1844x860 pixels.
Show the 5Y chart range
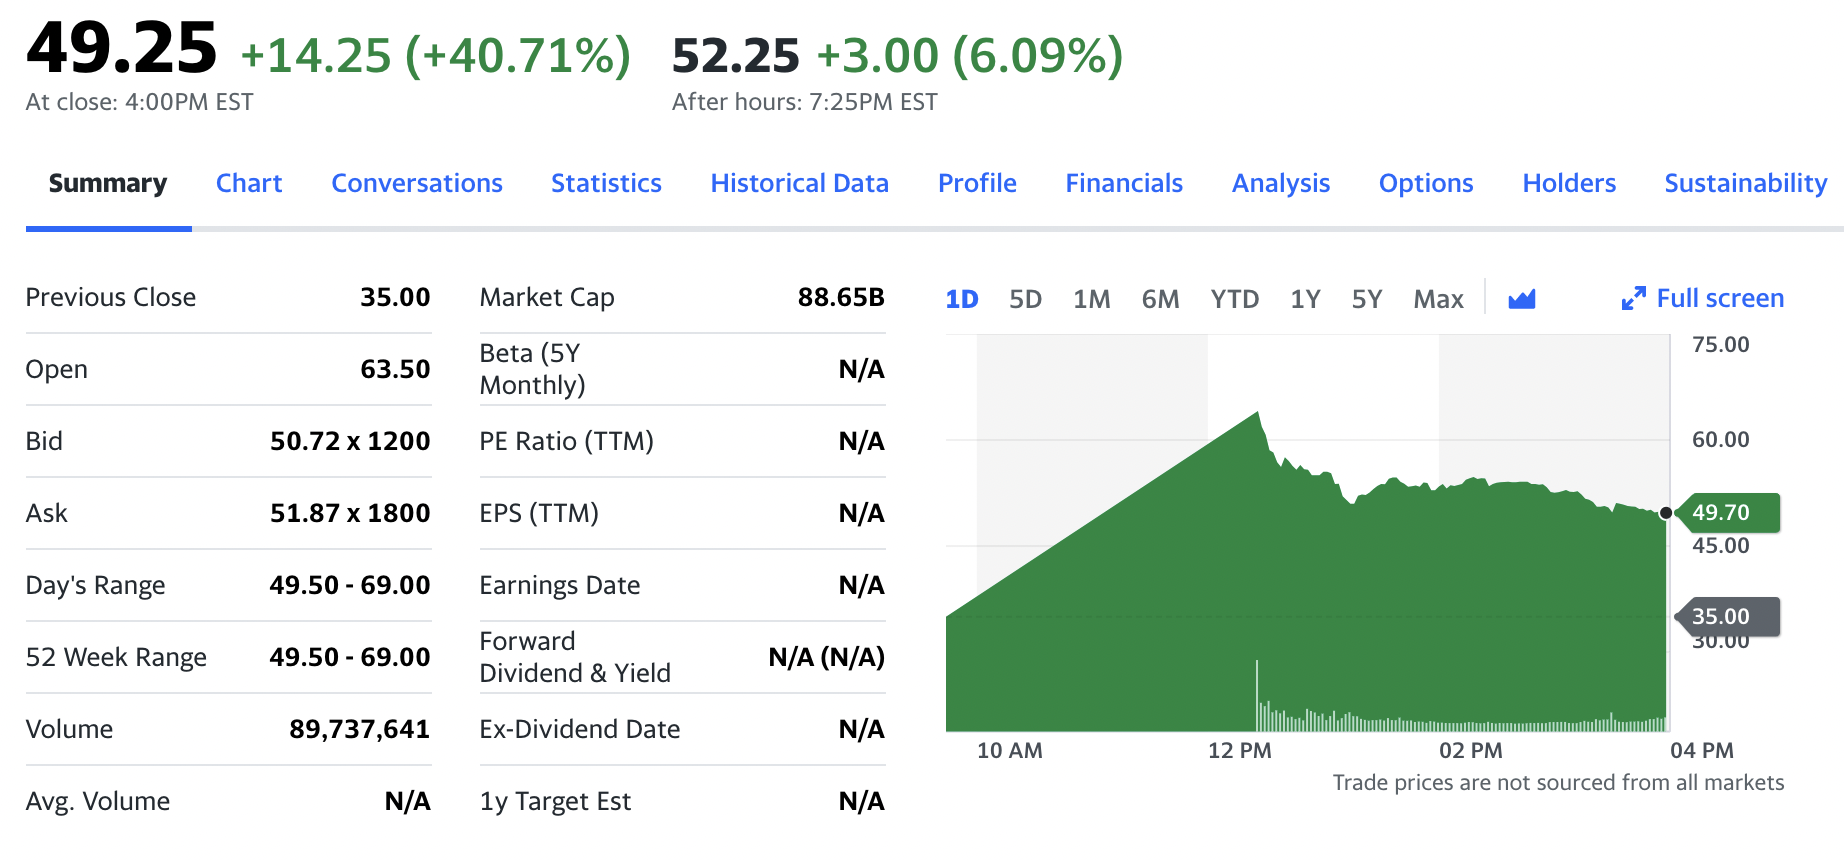pyautogui.click(x=1367, y=299)
